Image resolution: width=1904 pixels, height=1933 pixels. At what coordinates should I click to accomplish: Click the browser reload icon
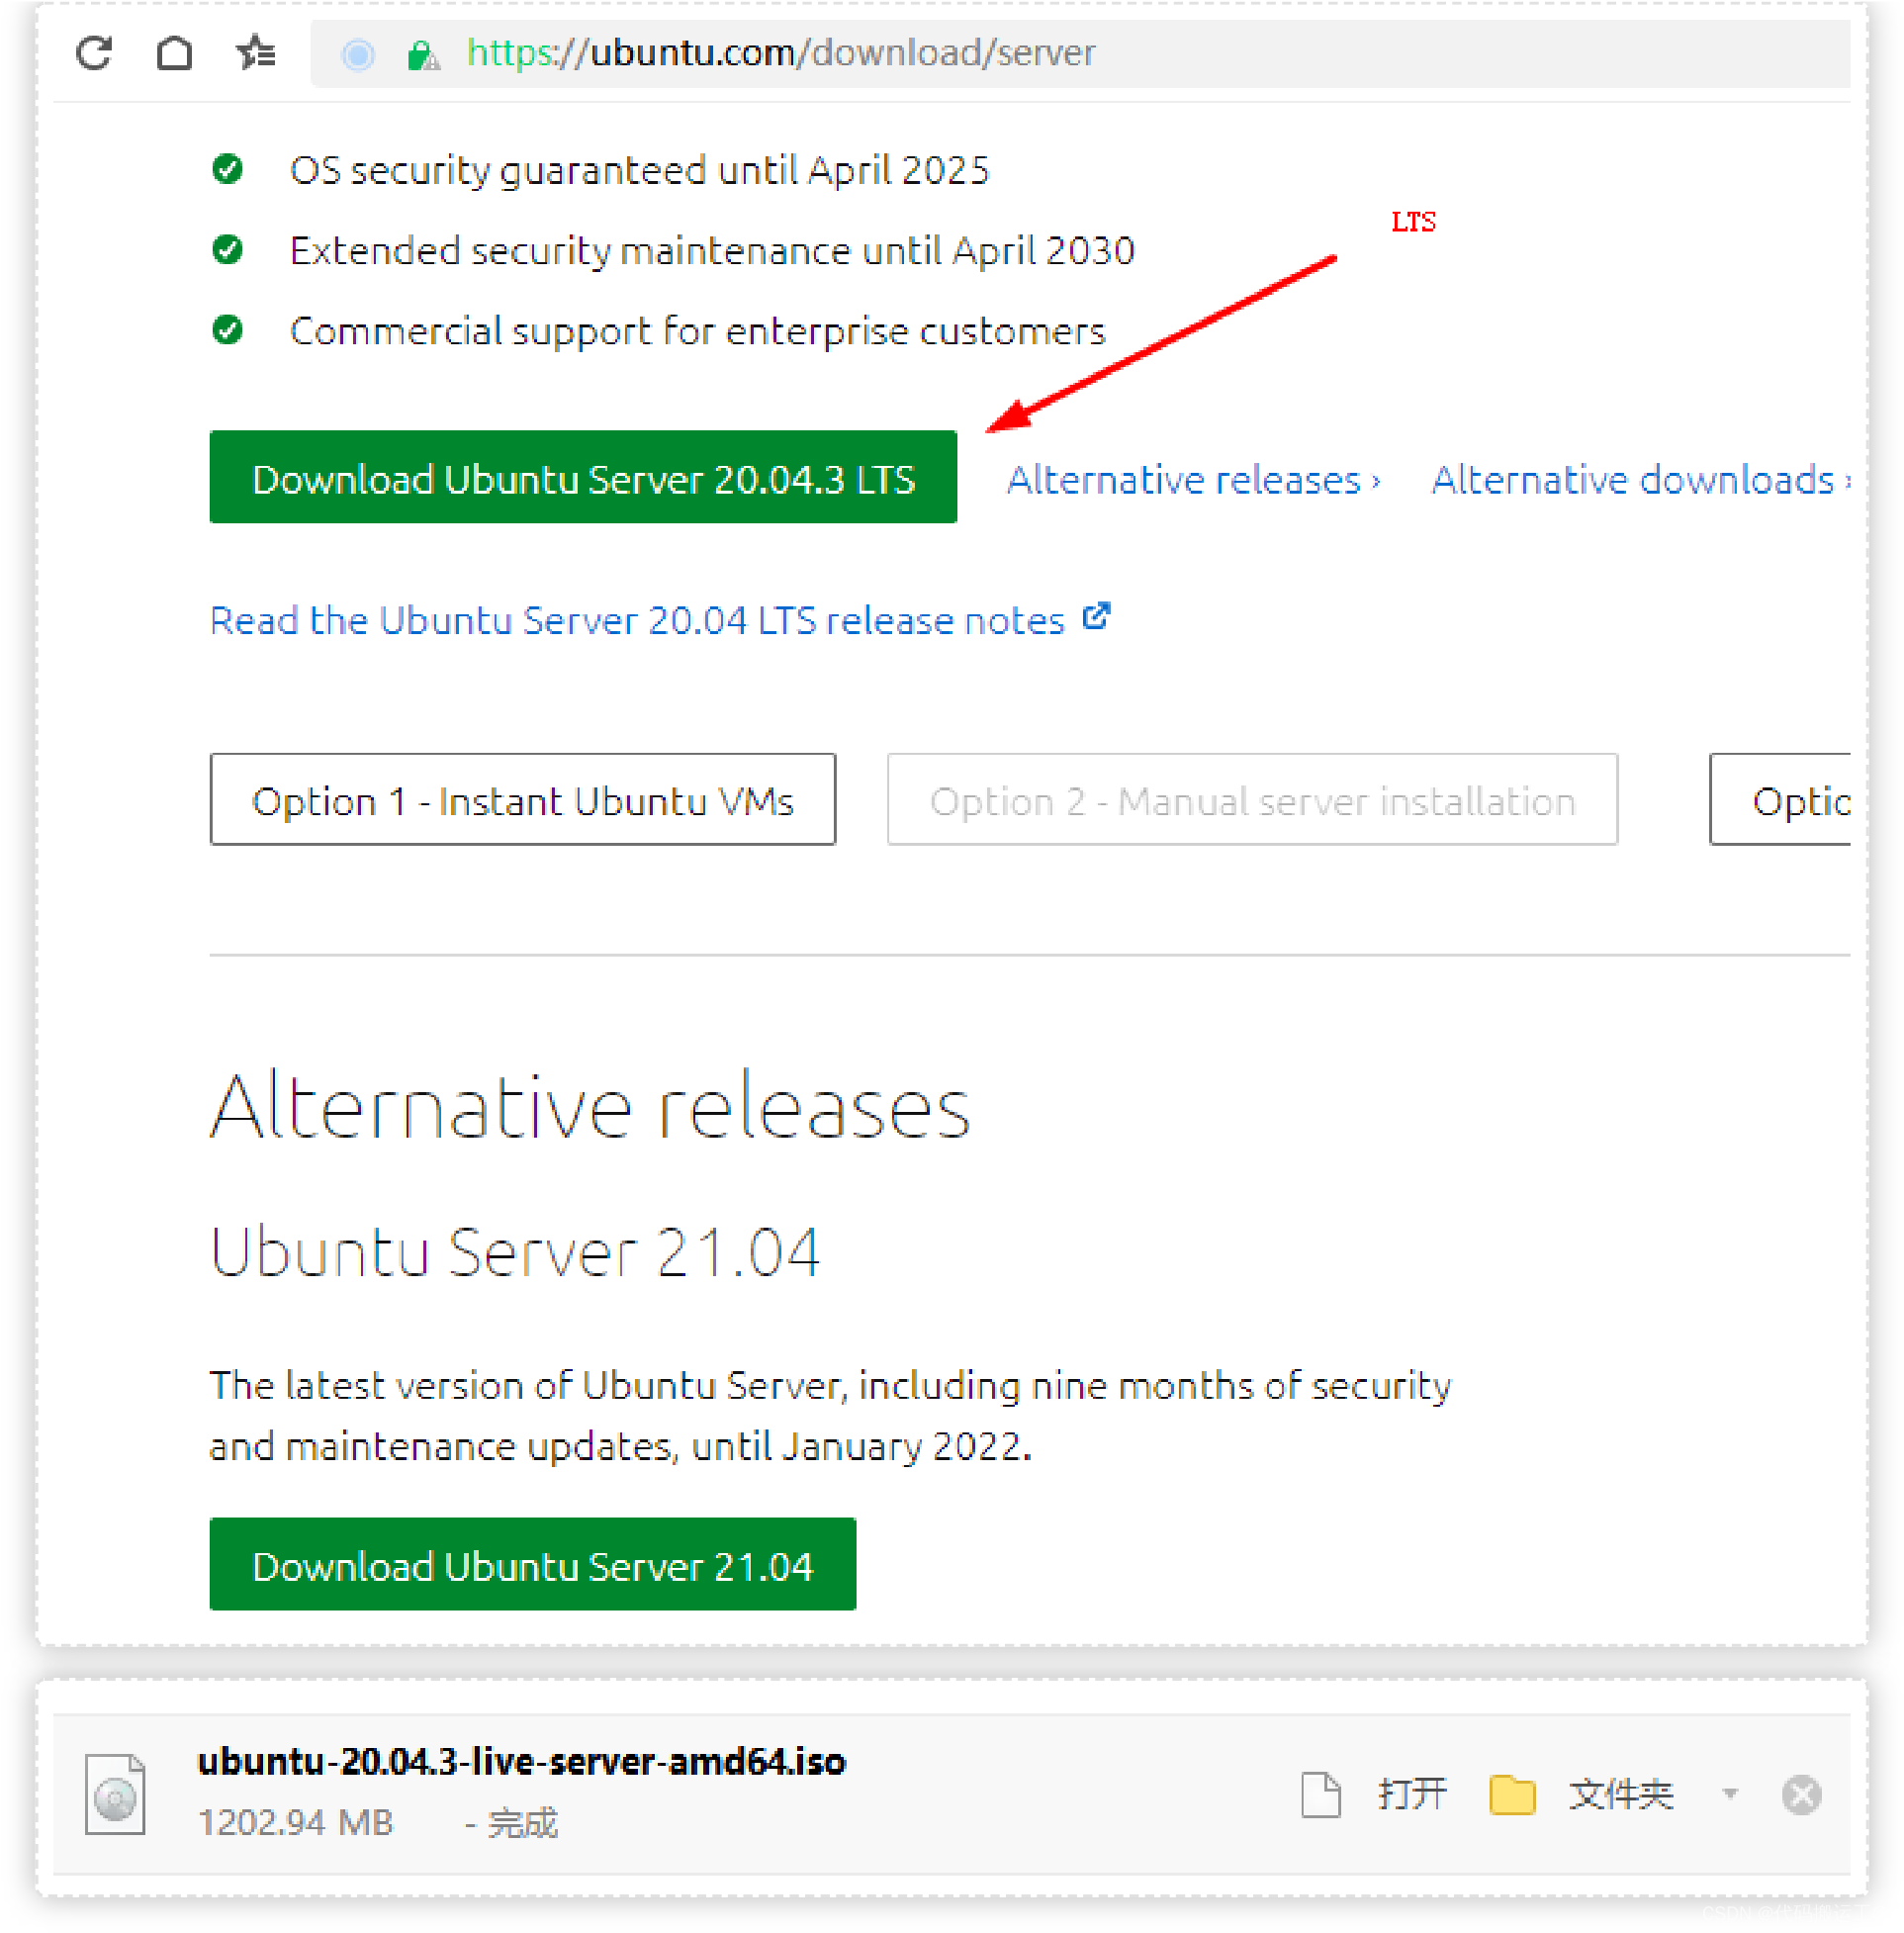(95, 53)
